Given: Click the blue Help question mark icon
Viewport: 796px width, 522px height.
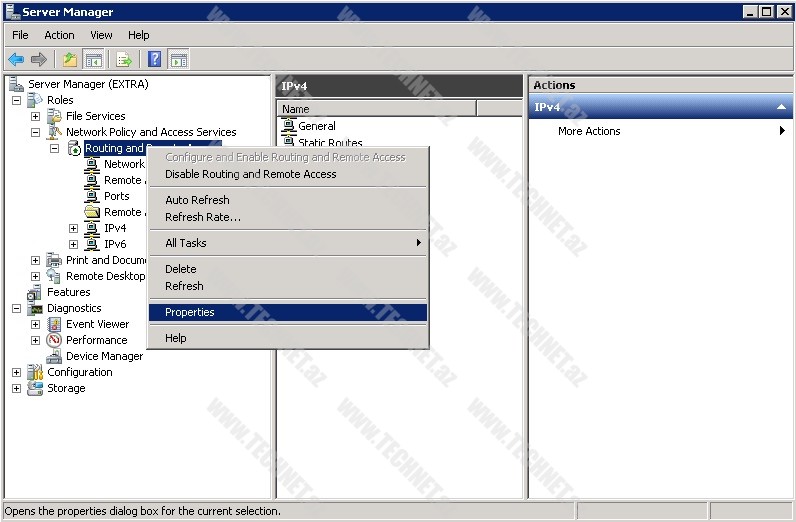Looking at the screenshot, I should (154, 59).
